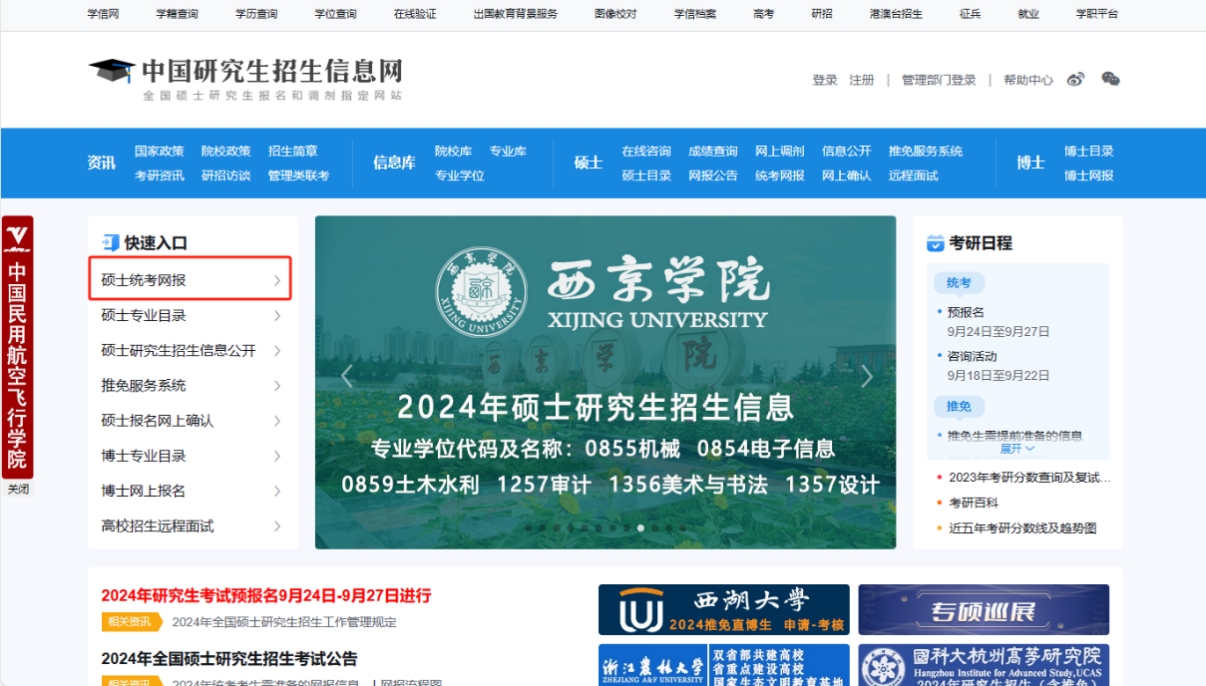The height and width of the screenshot is (686, 1206).
Task: Click the WeChat icon in header
Action: [x=1110, y=80]
